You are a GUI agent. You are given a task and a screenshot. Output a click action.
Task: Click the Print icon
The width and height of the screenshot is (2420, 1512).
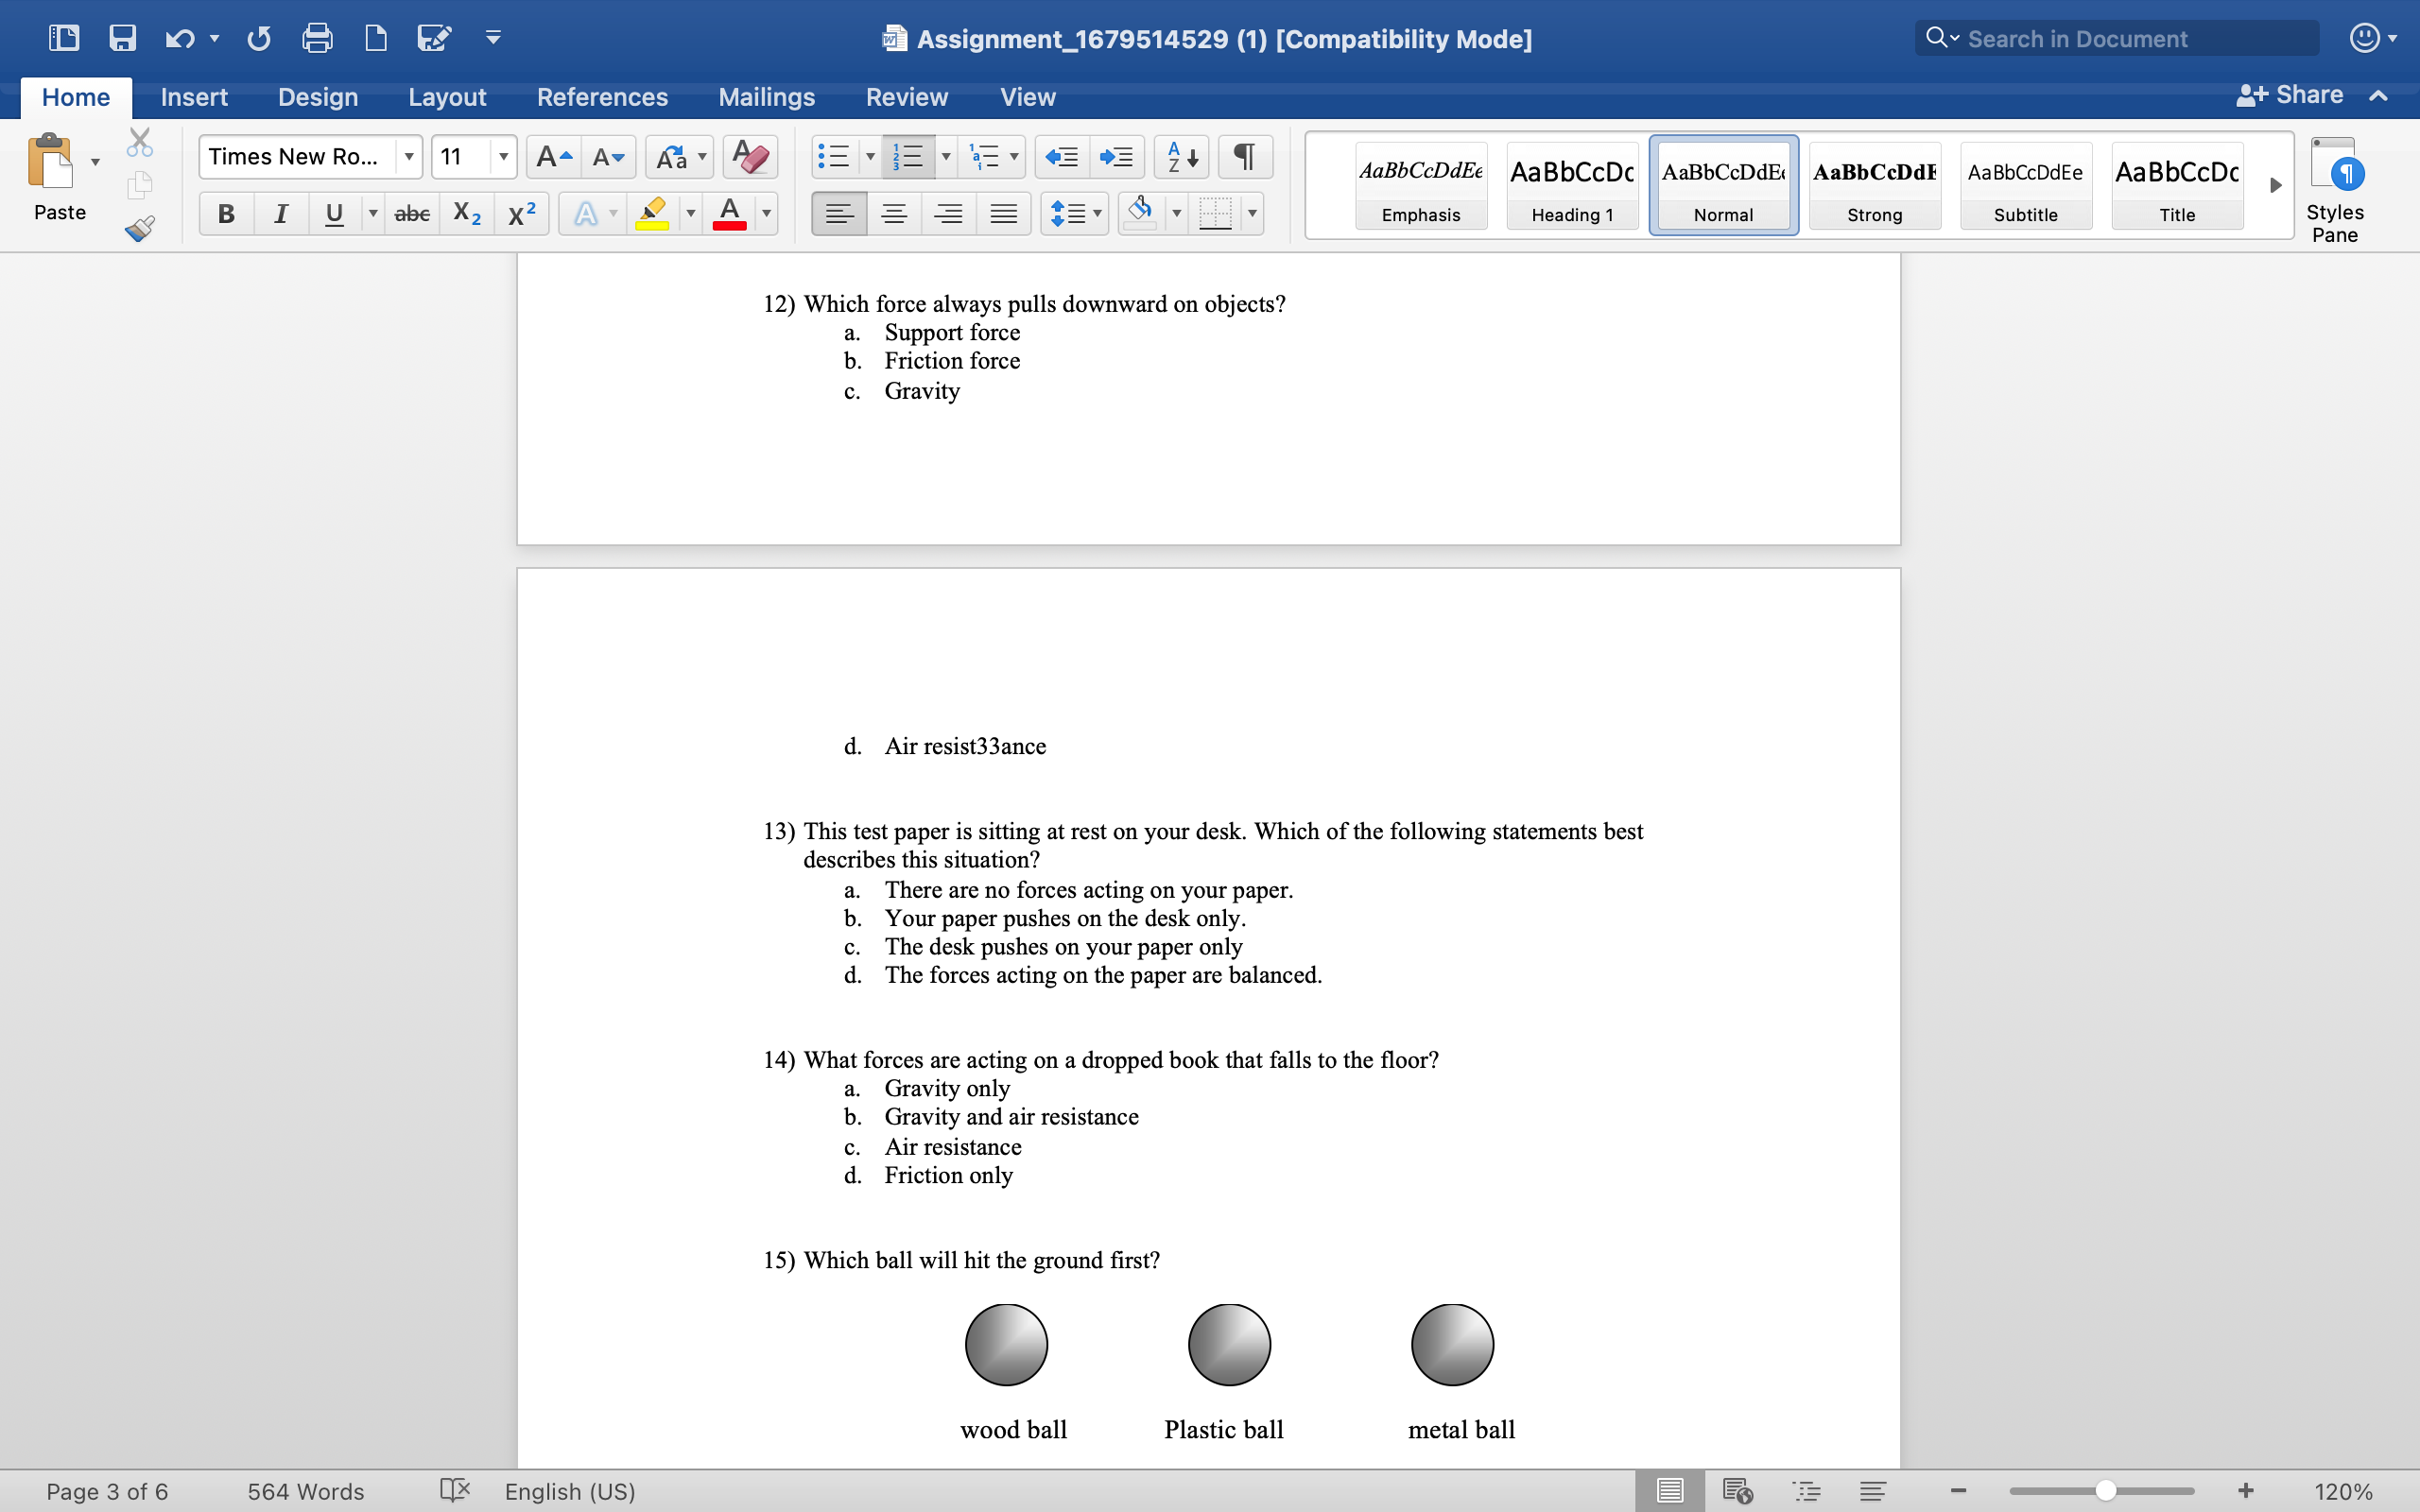[x=317, y=38]
